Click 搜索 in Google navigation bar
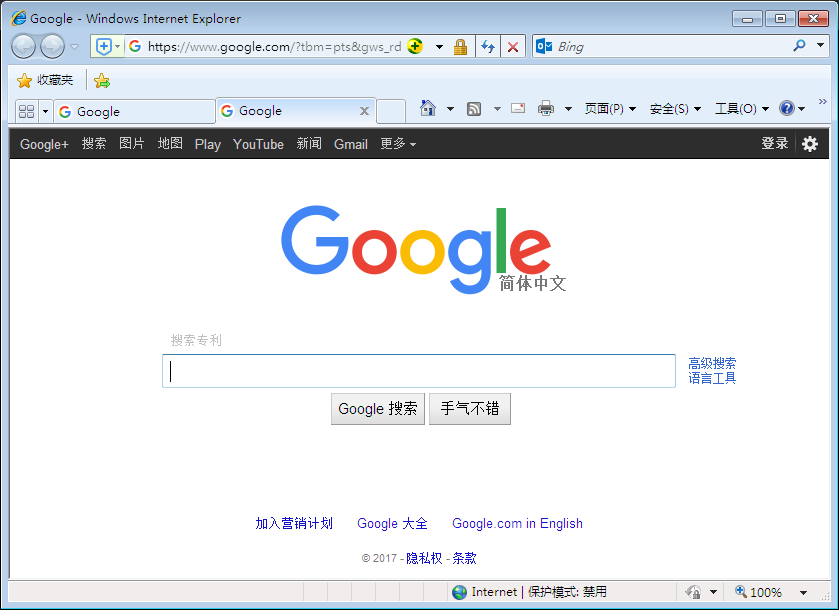The width and height of the screenshot is (839, 610). click(94, 143)
